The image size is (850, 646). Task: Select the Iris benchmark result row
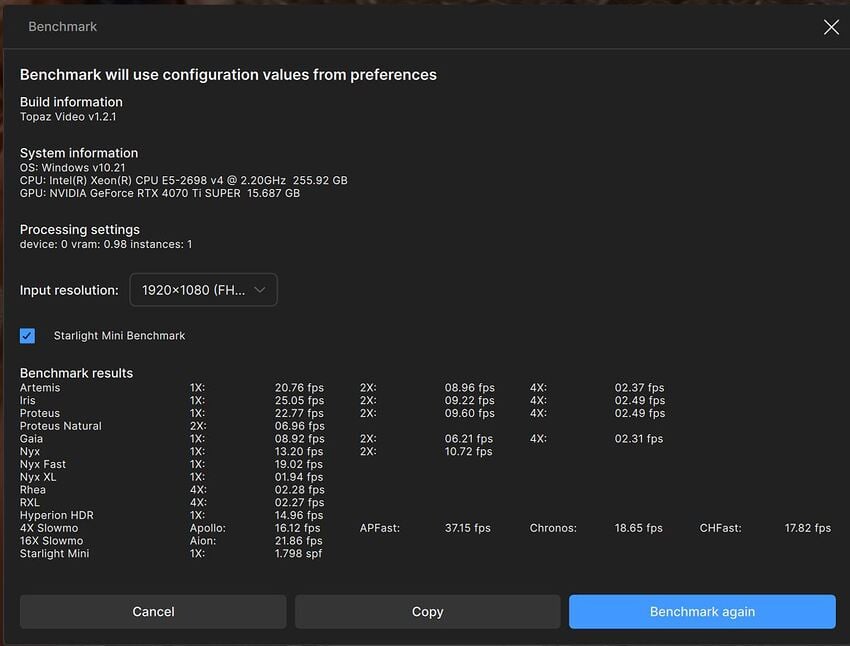[x=30, y=400]
